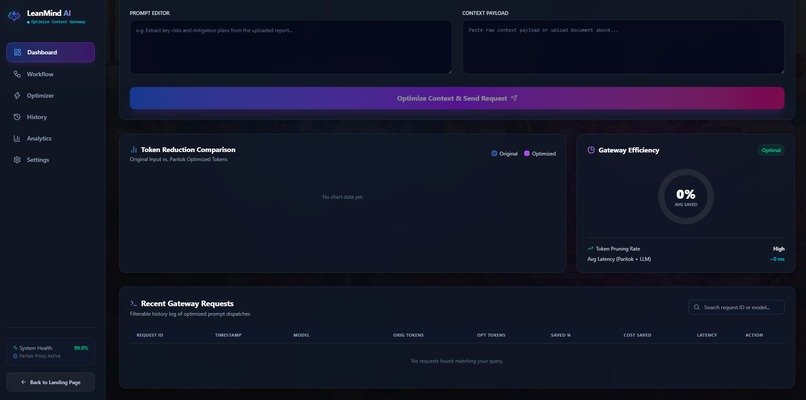
Task: Open the History page
Action: point(50,117)
